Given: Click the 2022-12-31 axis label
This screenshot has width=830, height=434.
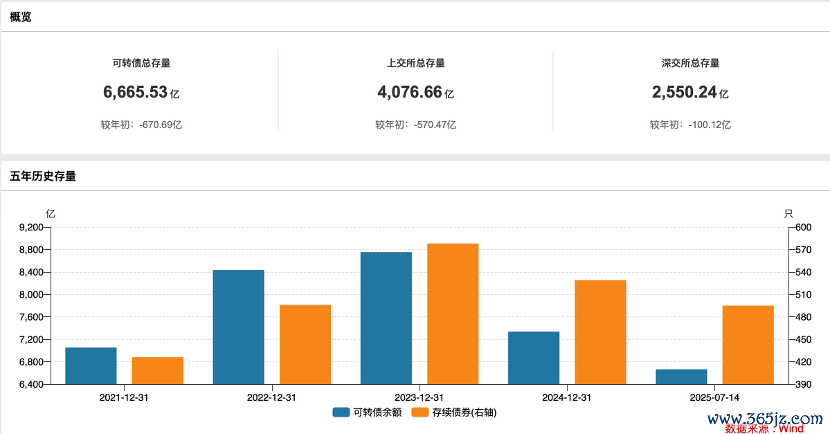Looking at the screenshot, I should 272,397.
